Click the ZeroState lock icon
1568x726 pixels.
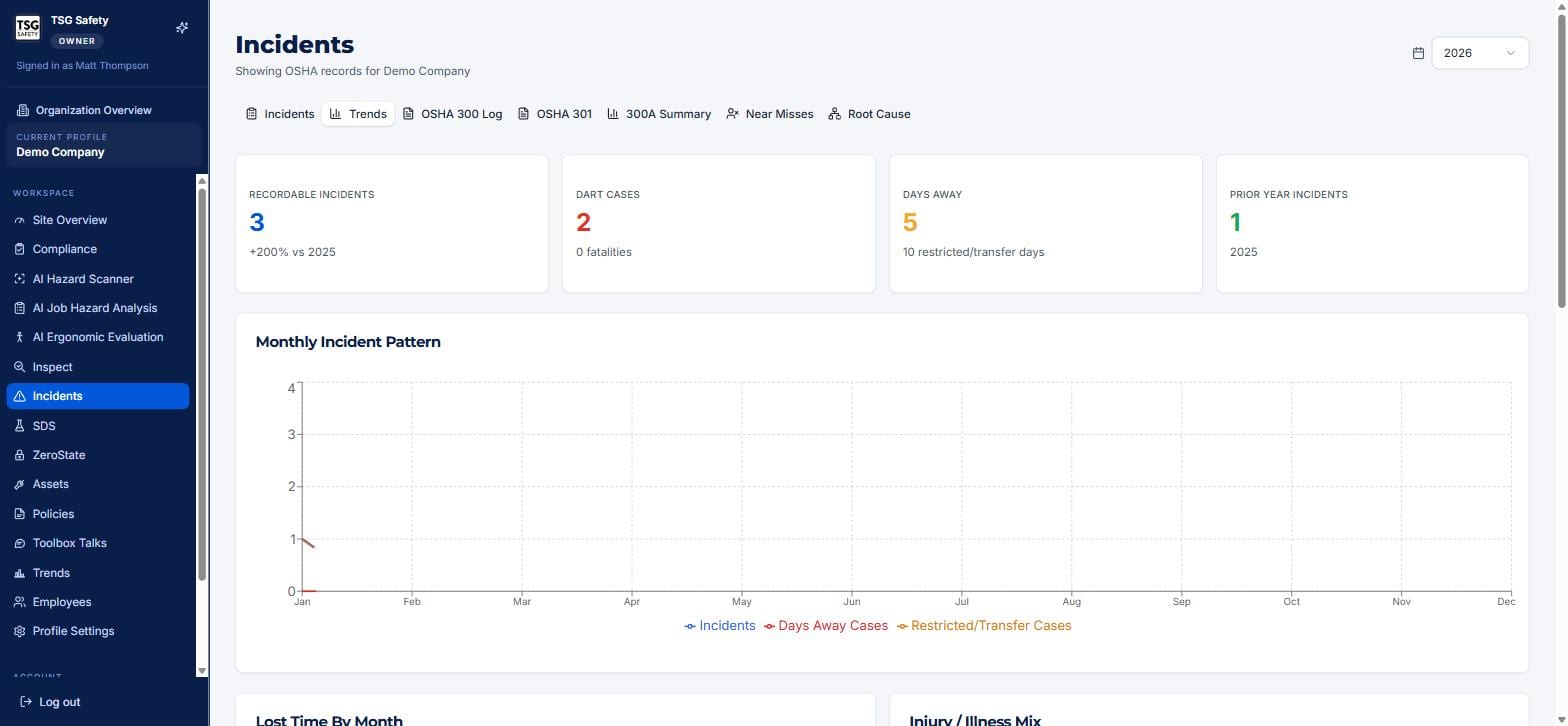(20, 455)
